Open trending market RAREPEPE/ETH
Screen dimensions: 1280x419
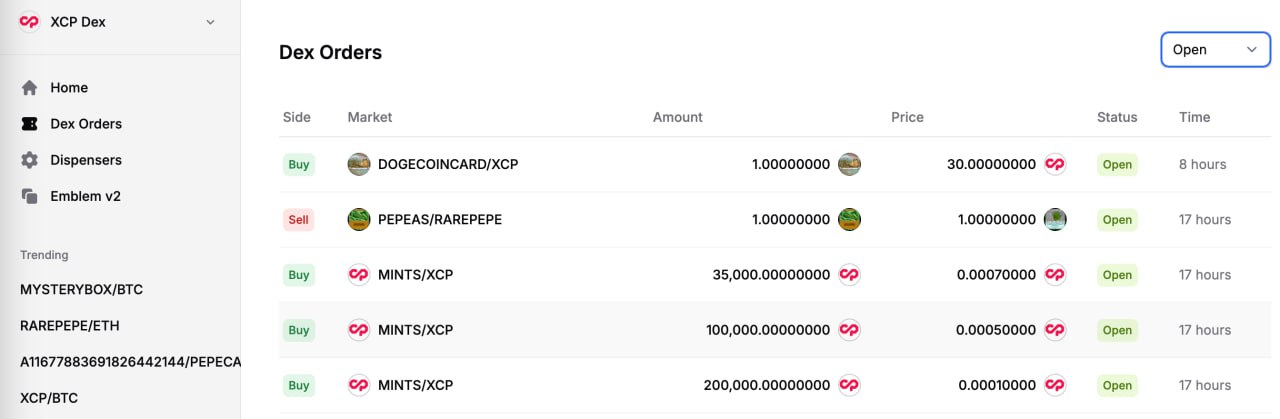[x=70, y=326]
